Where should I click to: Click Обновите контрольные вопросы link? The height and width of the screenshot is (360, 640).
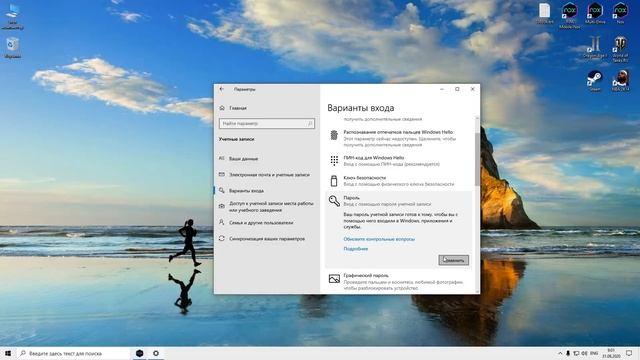coord(379,239)
